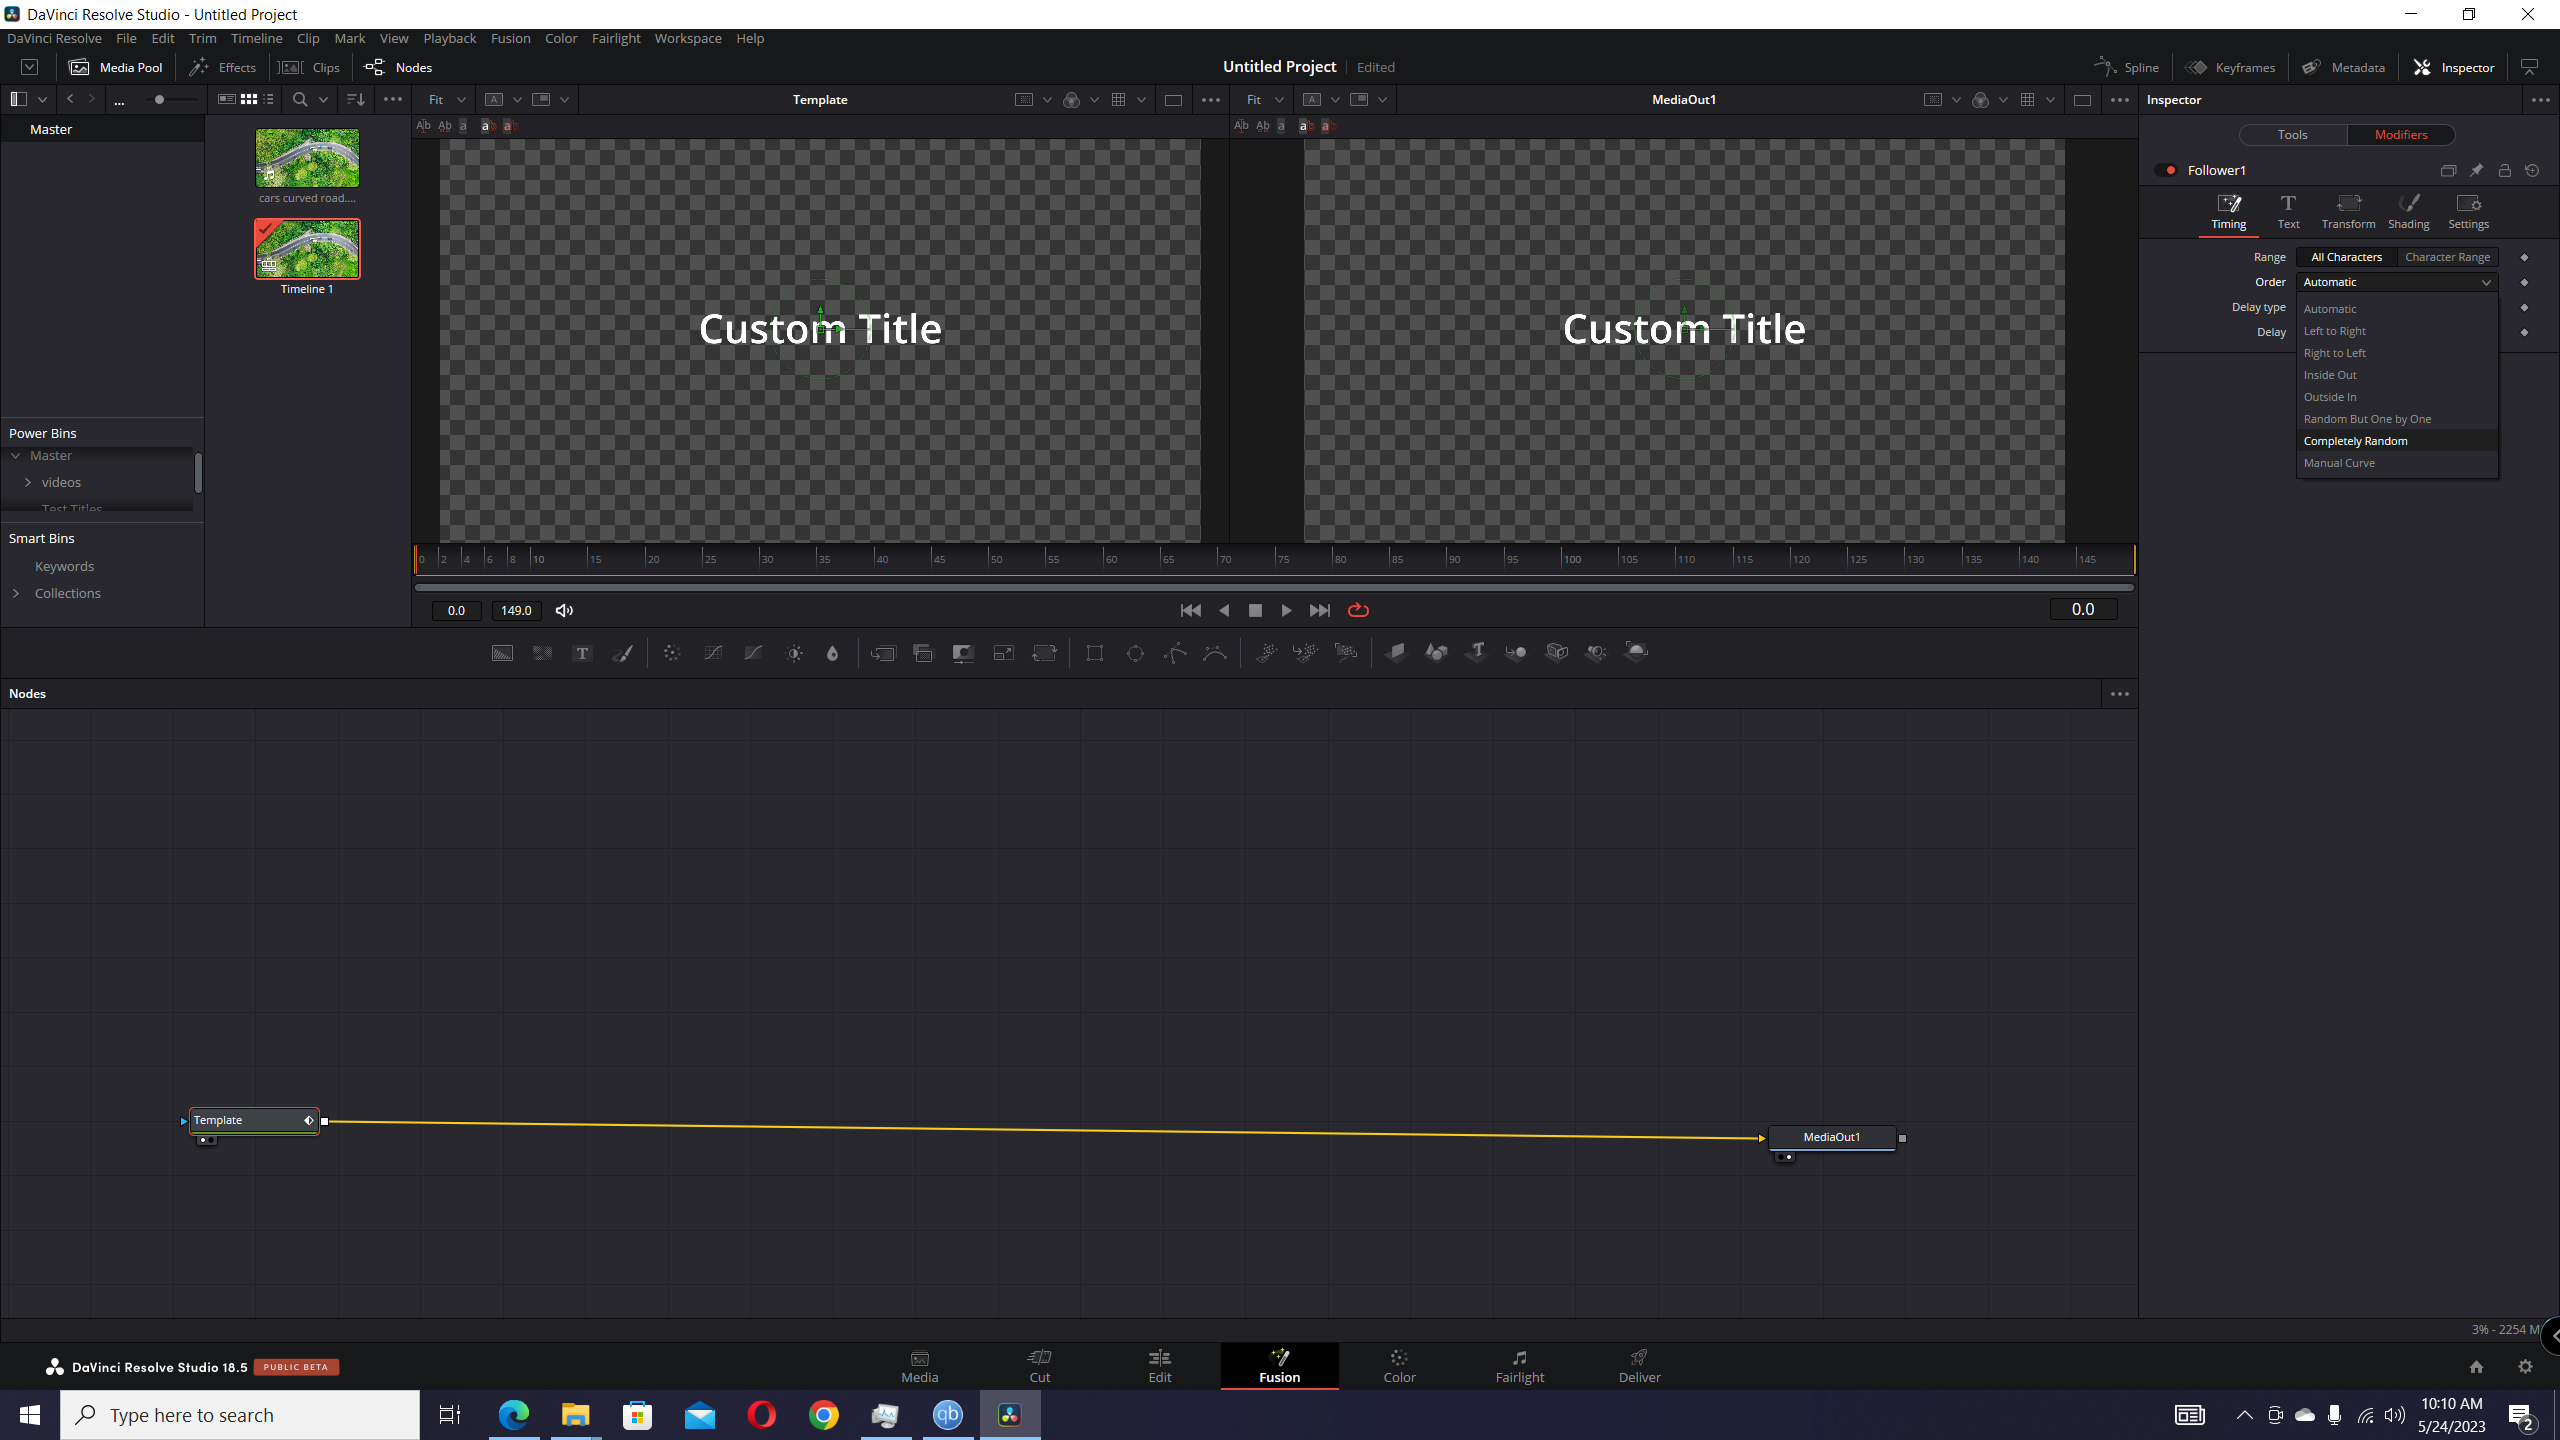Add a Blur node
This screenshot has width=2560, height=1440.
pyautogui.click(x=832, y=653)
